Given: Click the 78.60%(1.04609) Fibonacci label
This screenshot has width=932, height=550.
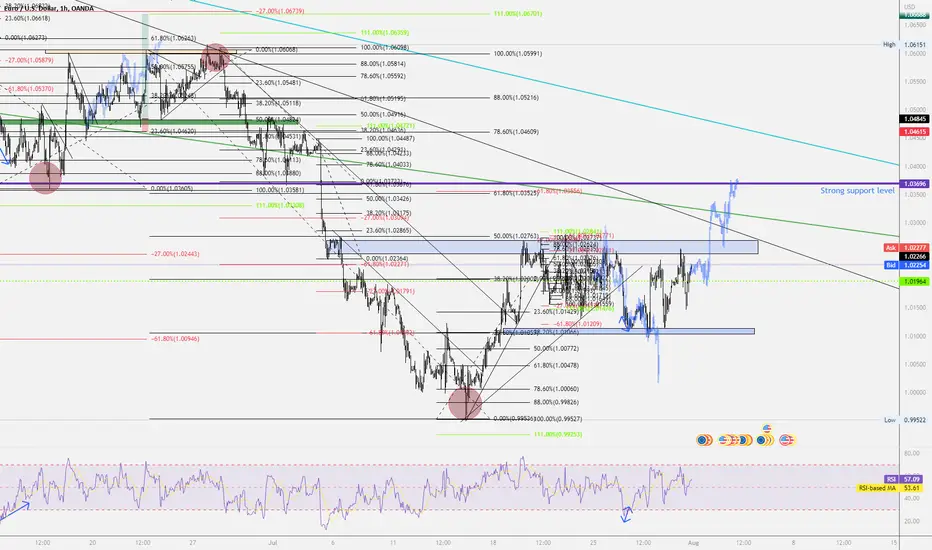Looking at the screenshot, I should click(x=516, y=132).
